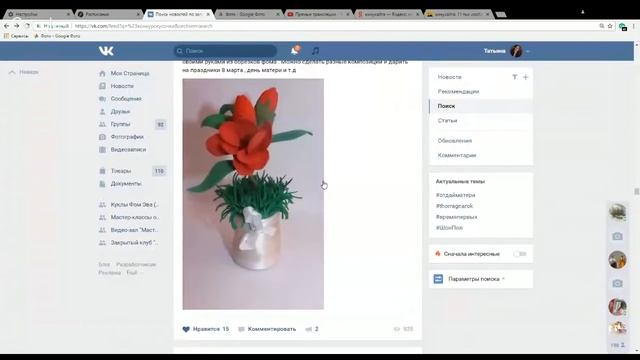Open the Видео-зал group shortcut
The height and width of the screenshot is (360, 640).
pyautogui.click(x=134, y=230)
